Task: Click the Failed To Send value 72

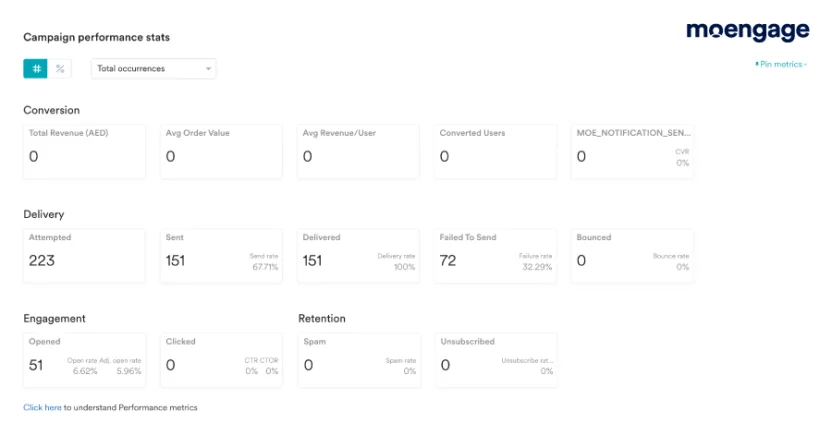Action: pyautogui.click(x=448, y=260)
